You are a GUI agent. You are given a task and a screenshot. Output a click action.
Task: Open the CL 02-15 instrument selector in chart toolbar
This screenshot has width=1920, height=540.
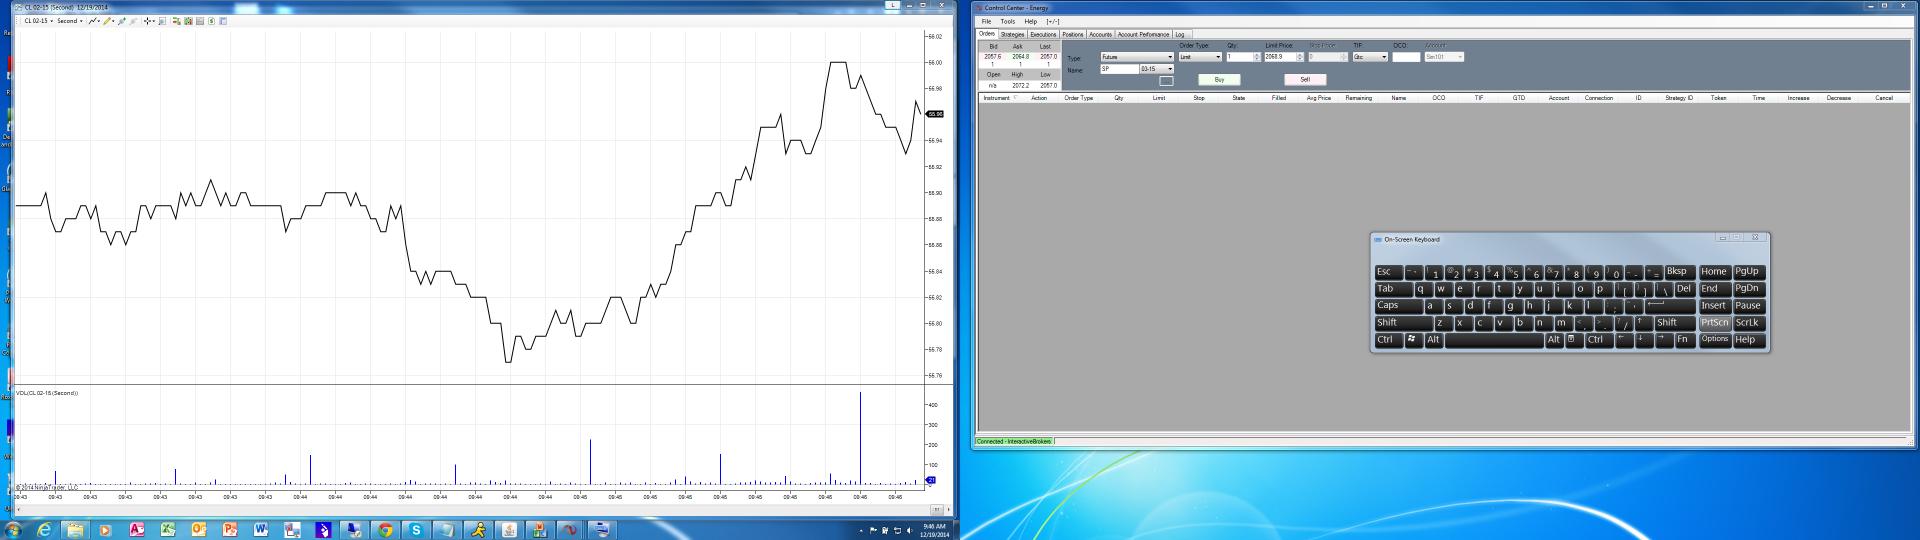click(x=38, y=21)
